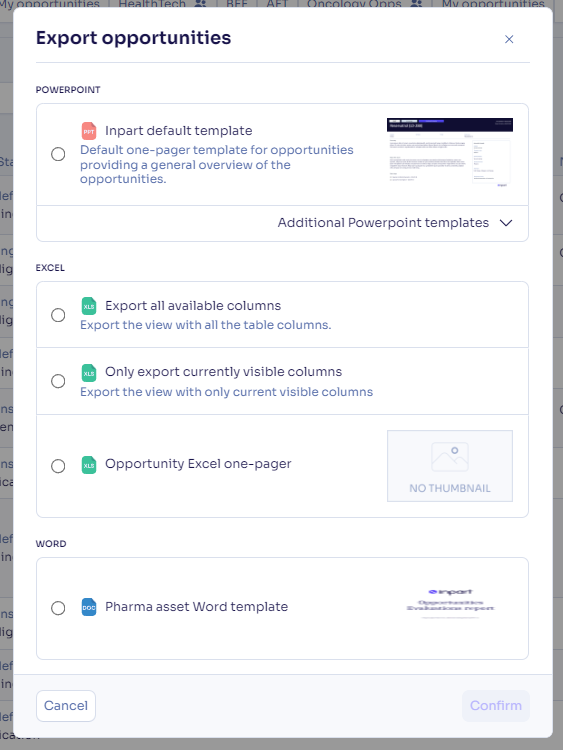Click XLS icon beside Opportunity Excel one-pager
The image size is (563, 750).
[x=89, y=465]
